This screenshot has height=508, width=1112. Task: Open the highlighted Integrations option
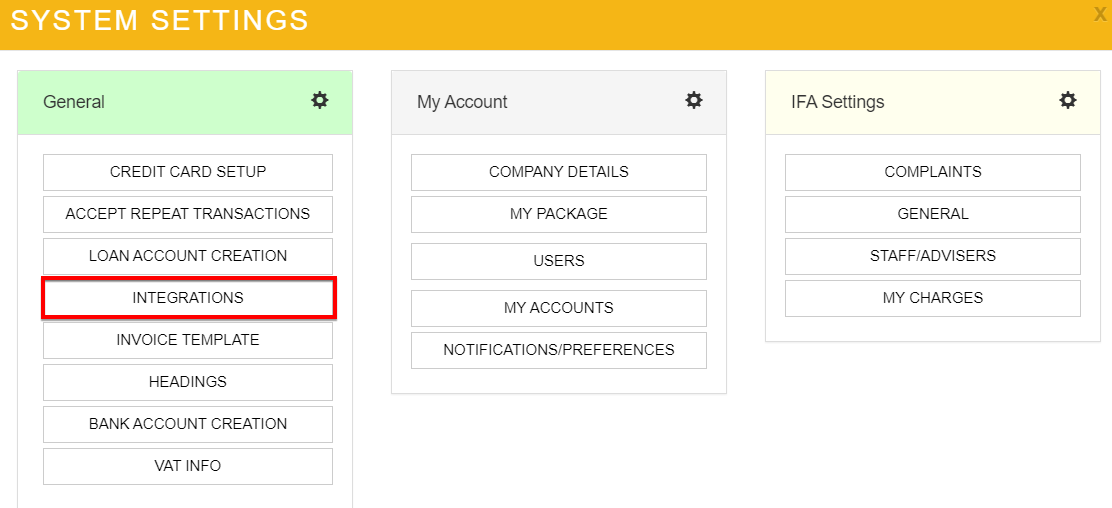188,298
